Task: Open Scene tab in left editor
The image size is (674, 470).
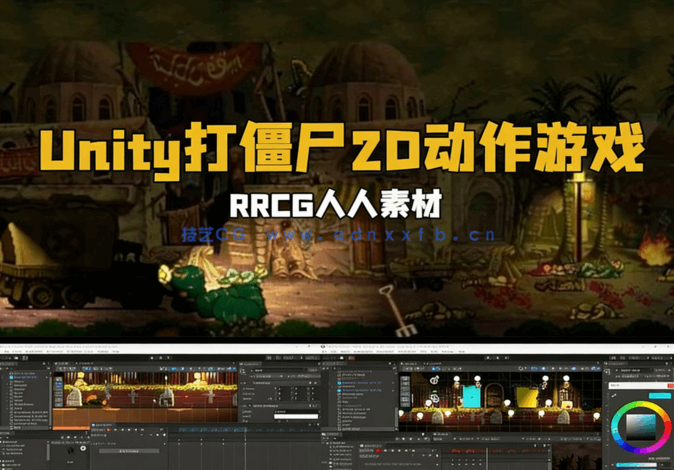Action: click(62, 363)
